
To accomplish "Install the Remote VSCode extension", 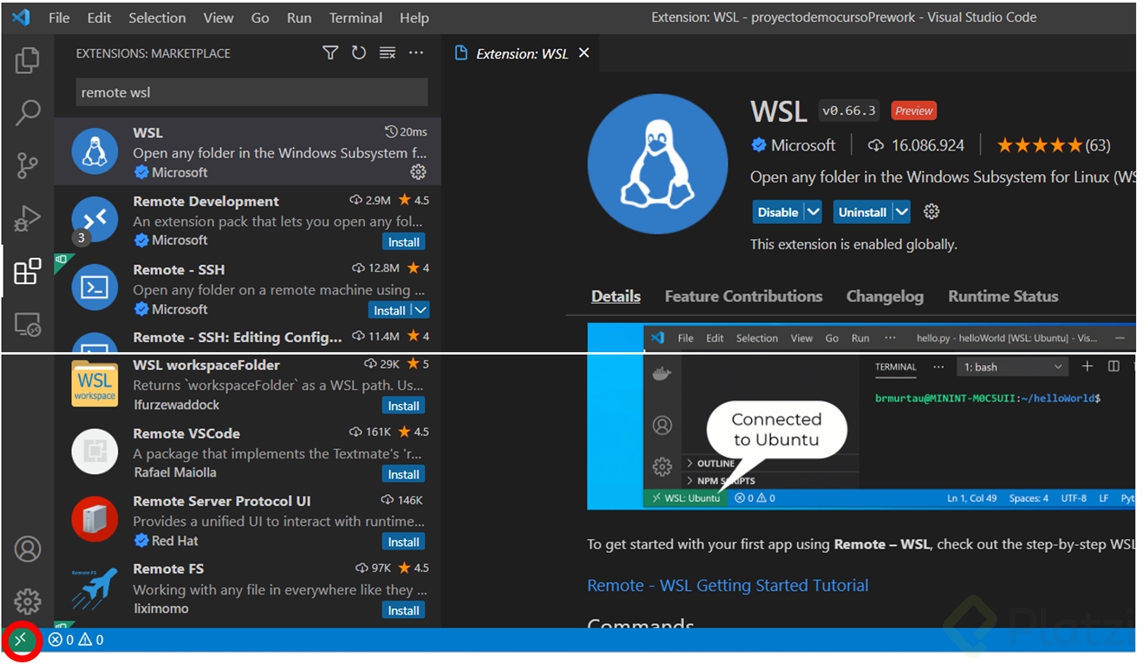I will pos(403,474).
